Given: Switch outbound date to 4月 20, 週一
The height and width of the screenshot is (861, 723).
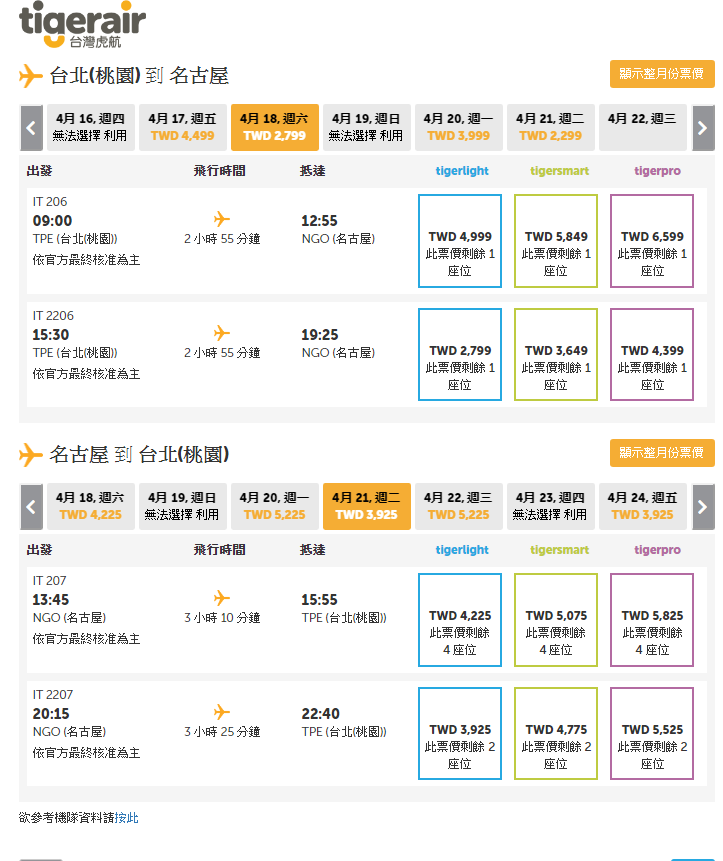Looking at the screenshot, I should (x=459, y=127).
